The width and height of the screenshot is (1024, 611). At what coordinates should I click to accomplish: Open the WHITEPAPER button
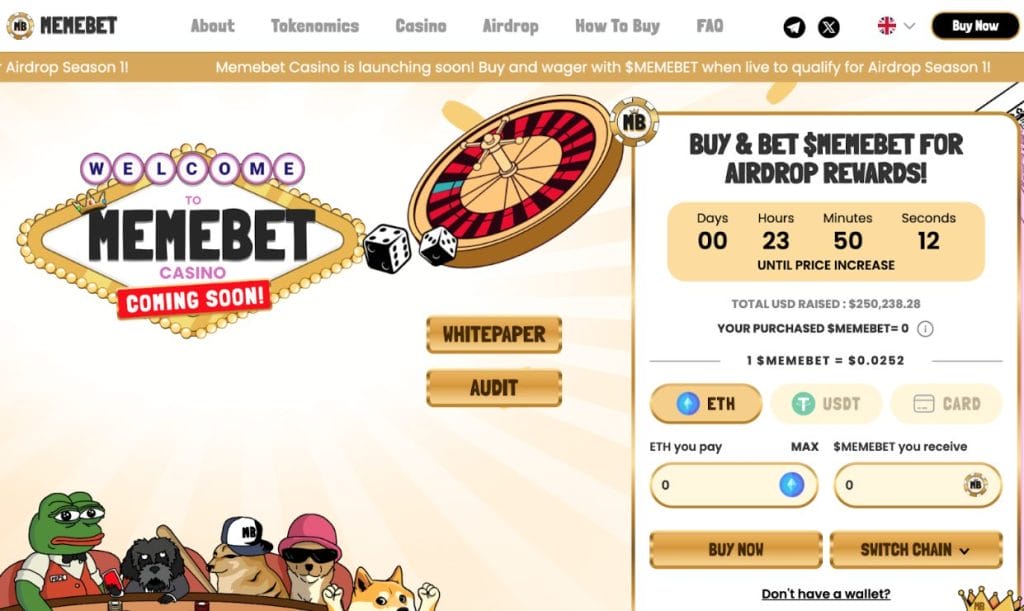(x=494, y=335)
